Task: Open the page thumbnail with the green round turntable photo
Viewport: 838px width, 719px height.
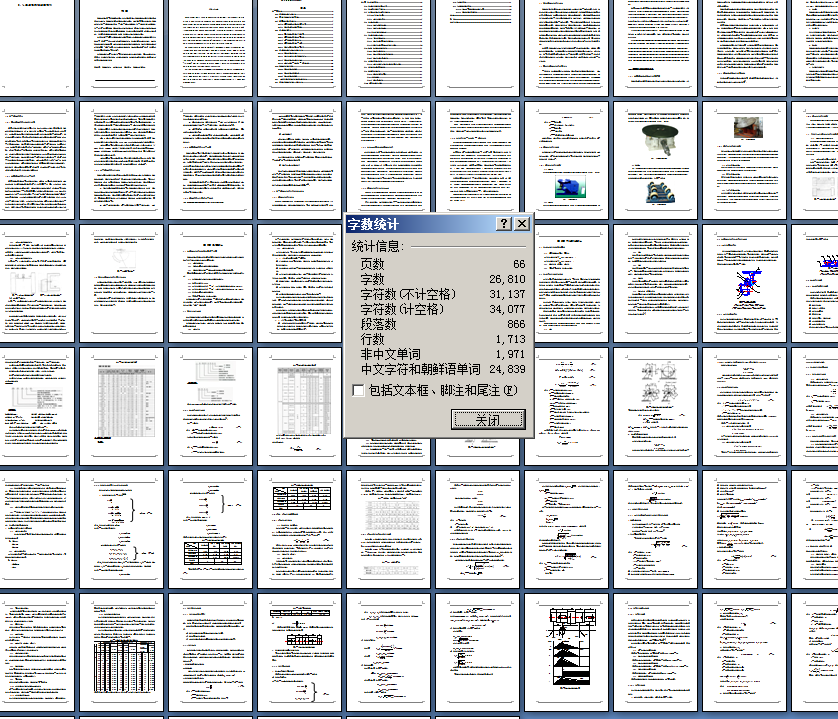Action: 655,160
